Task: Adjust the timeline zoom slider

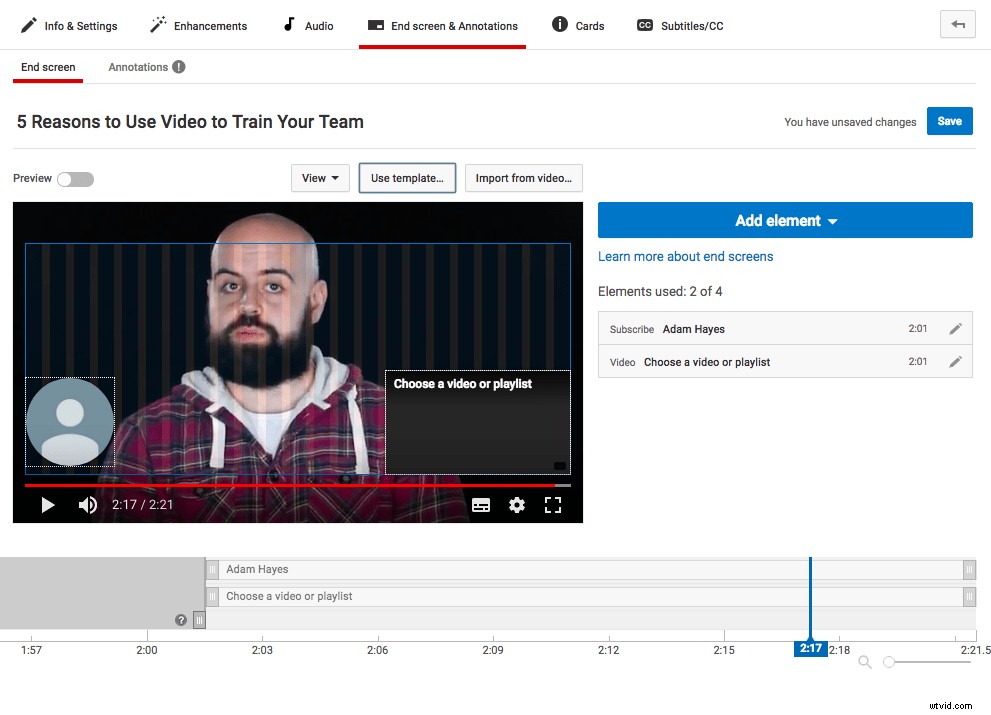Action: click(888, 662)
